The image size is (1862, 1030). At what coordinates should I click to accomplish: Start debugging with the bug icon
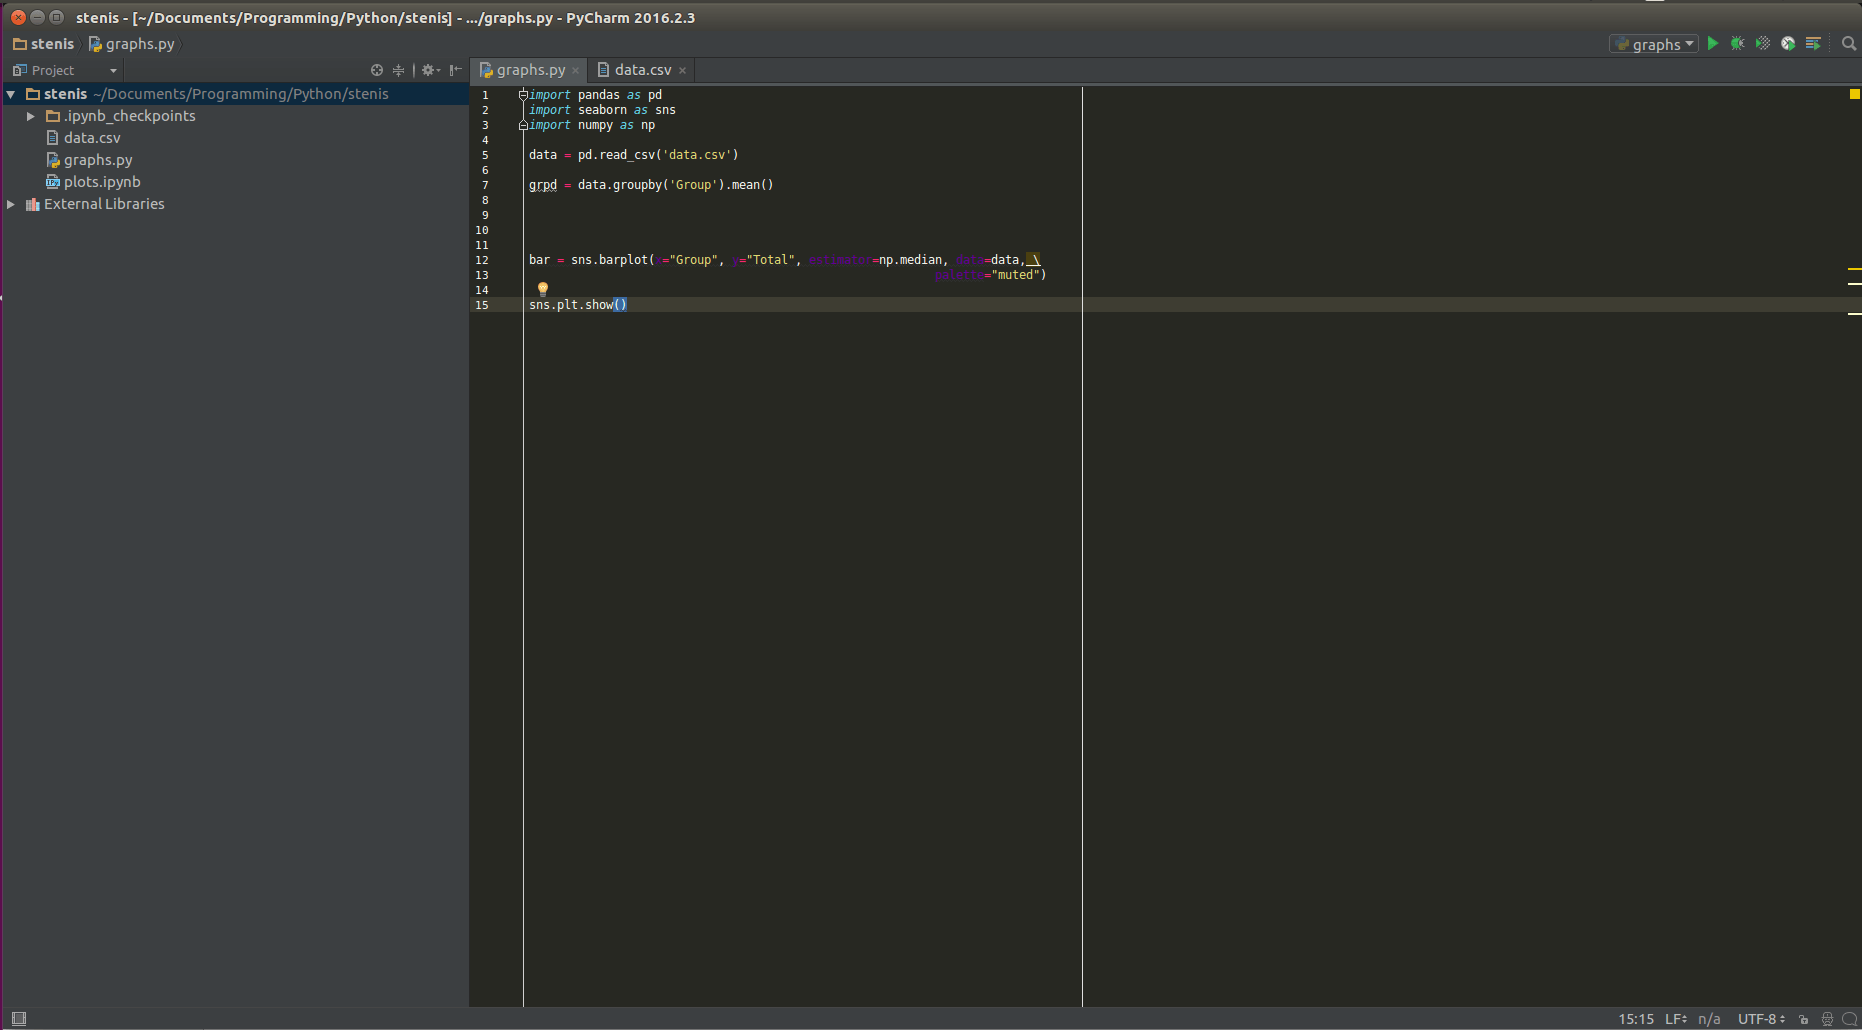click(1738, 44)
